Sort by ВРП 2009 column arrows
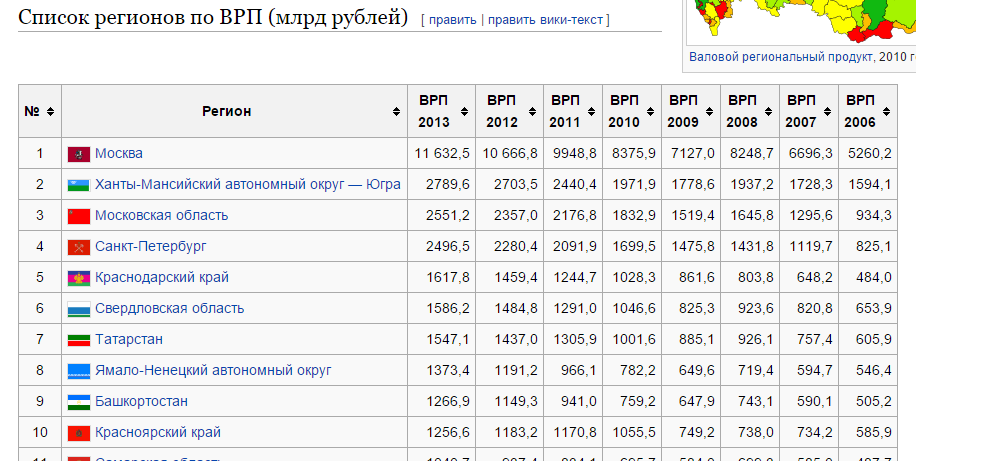 tap(709, 112)
